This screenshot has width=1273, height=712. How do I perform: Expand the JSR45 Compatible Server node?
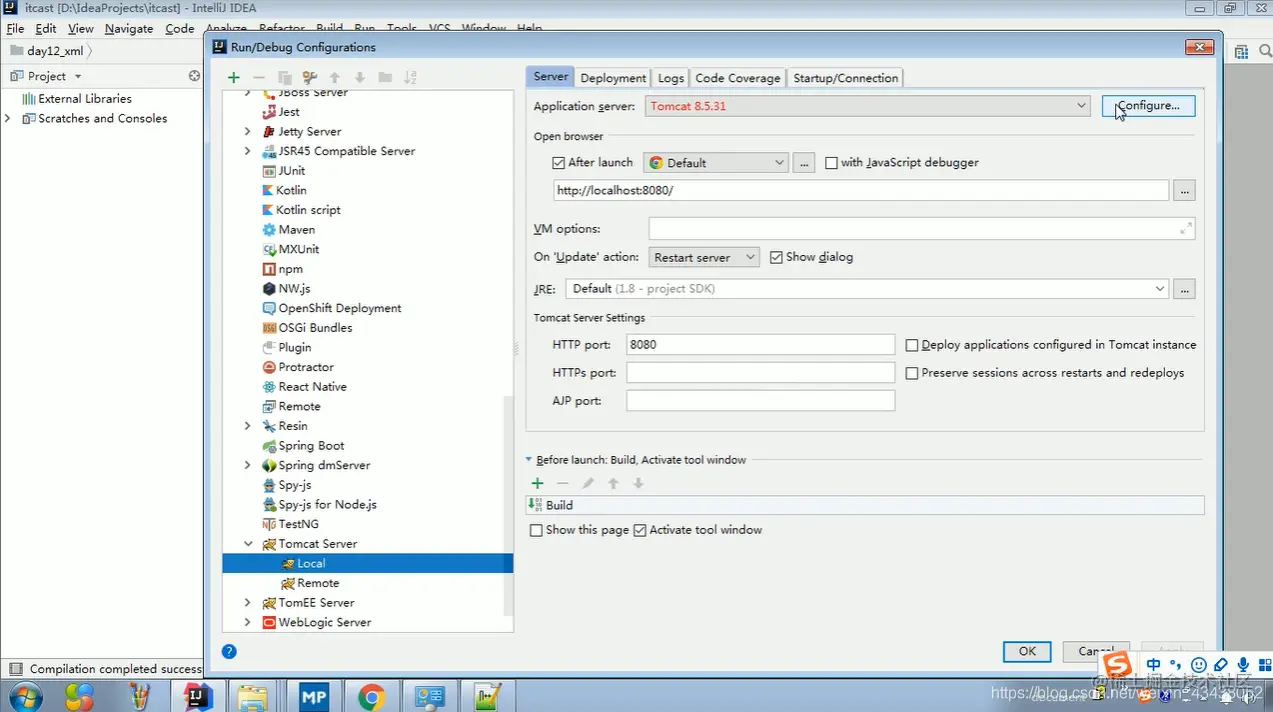tap(247, 151)
